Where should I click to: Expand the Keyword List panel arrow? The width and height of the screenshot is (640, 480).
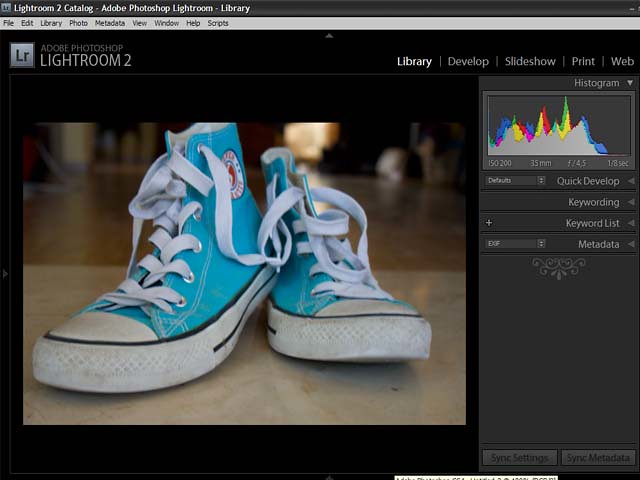(630, 223)
